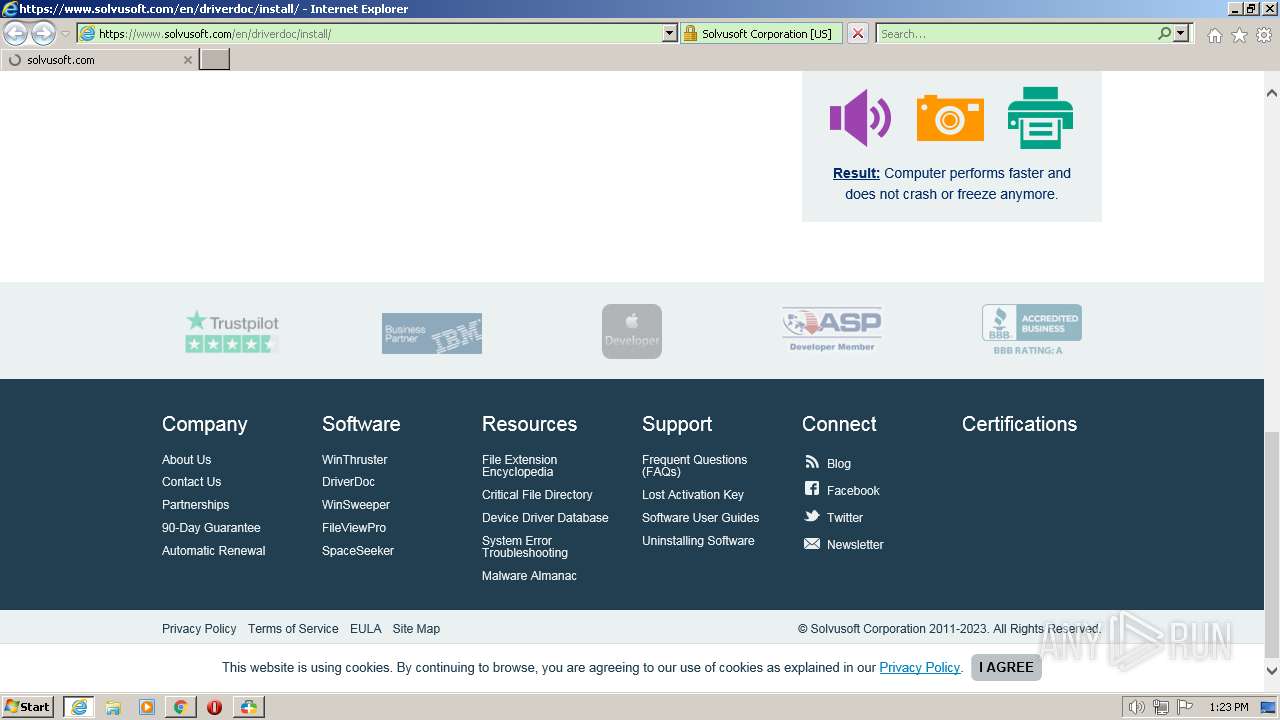Open the SpaceSeeker link
The image size is (1280, 720).
click(x=358, y=551)
